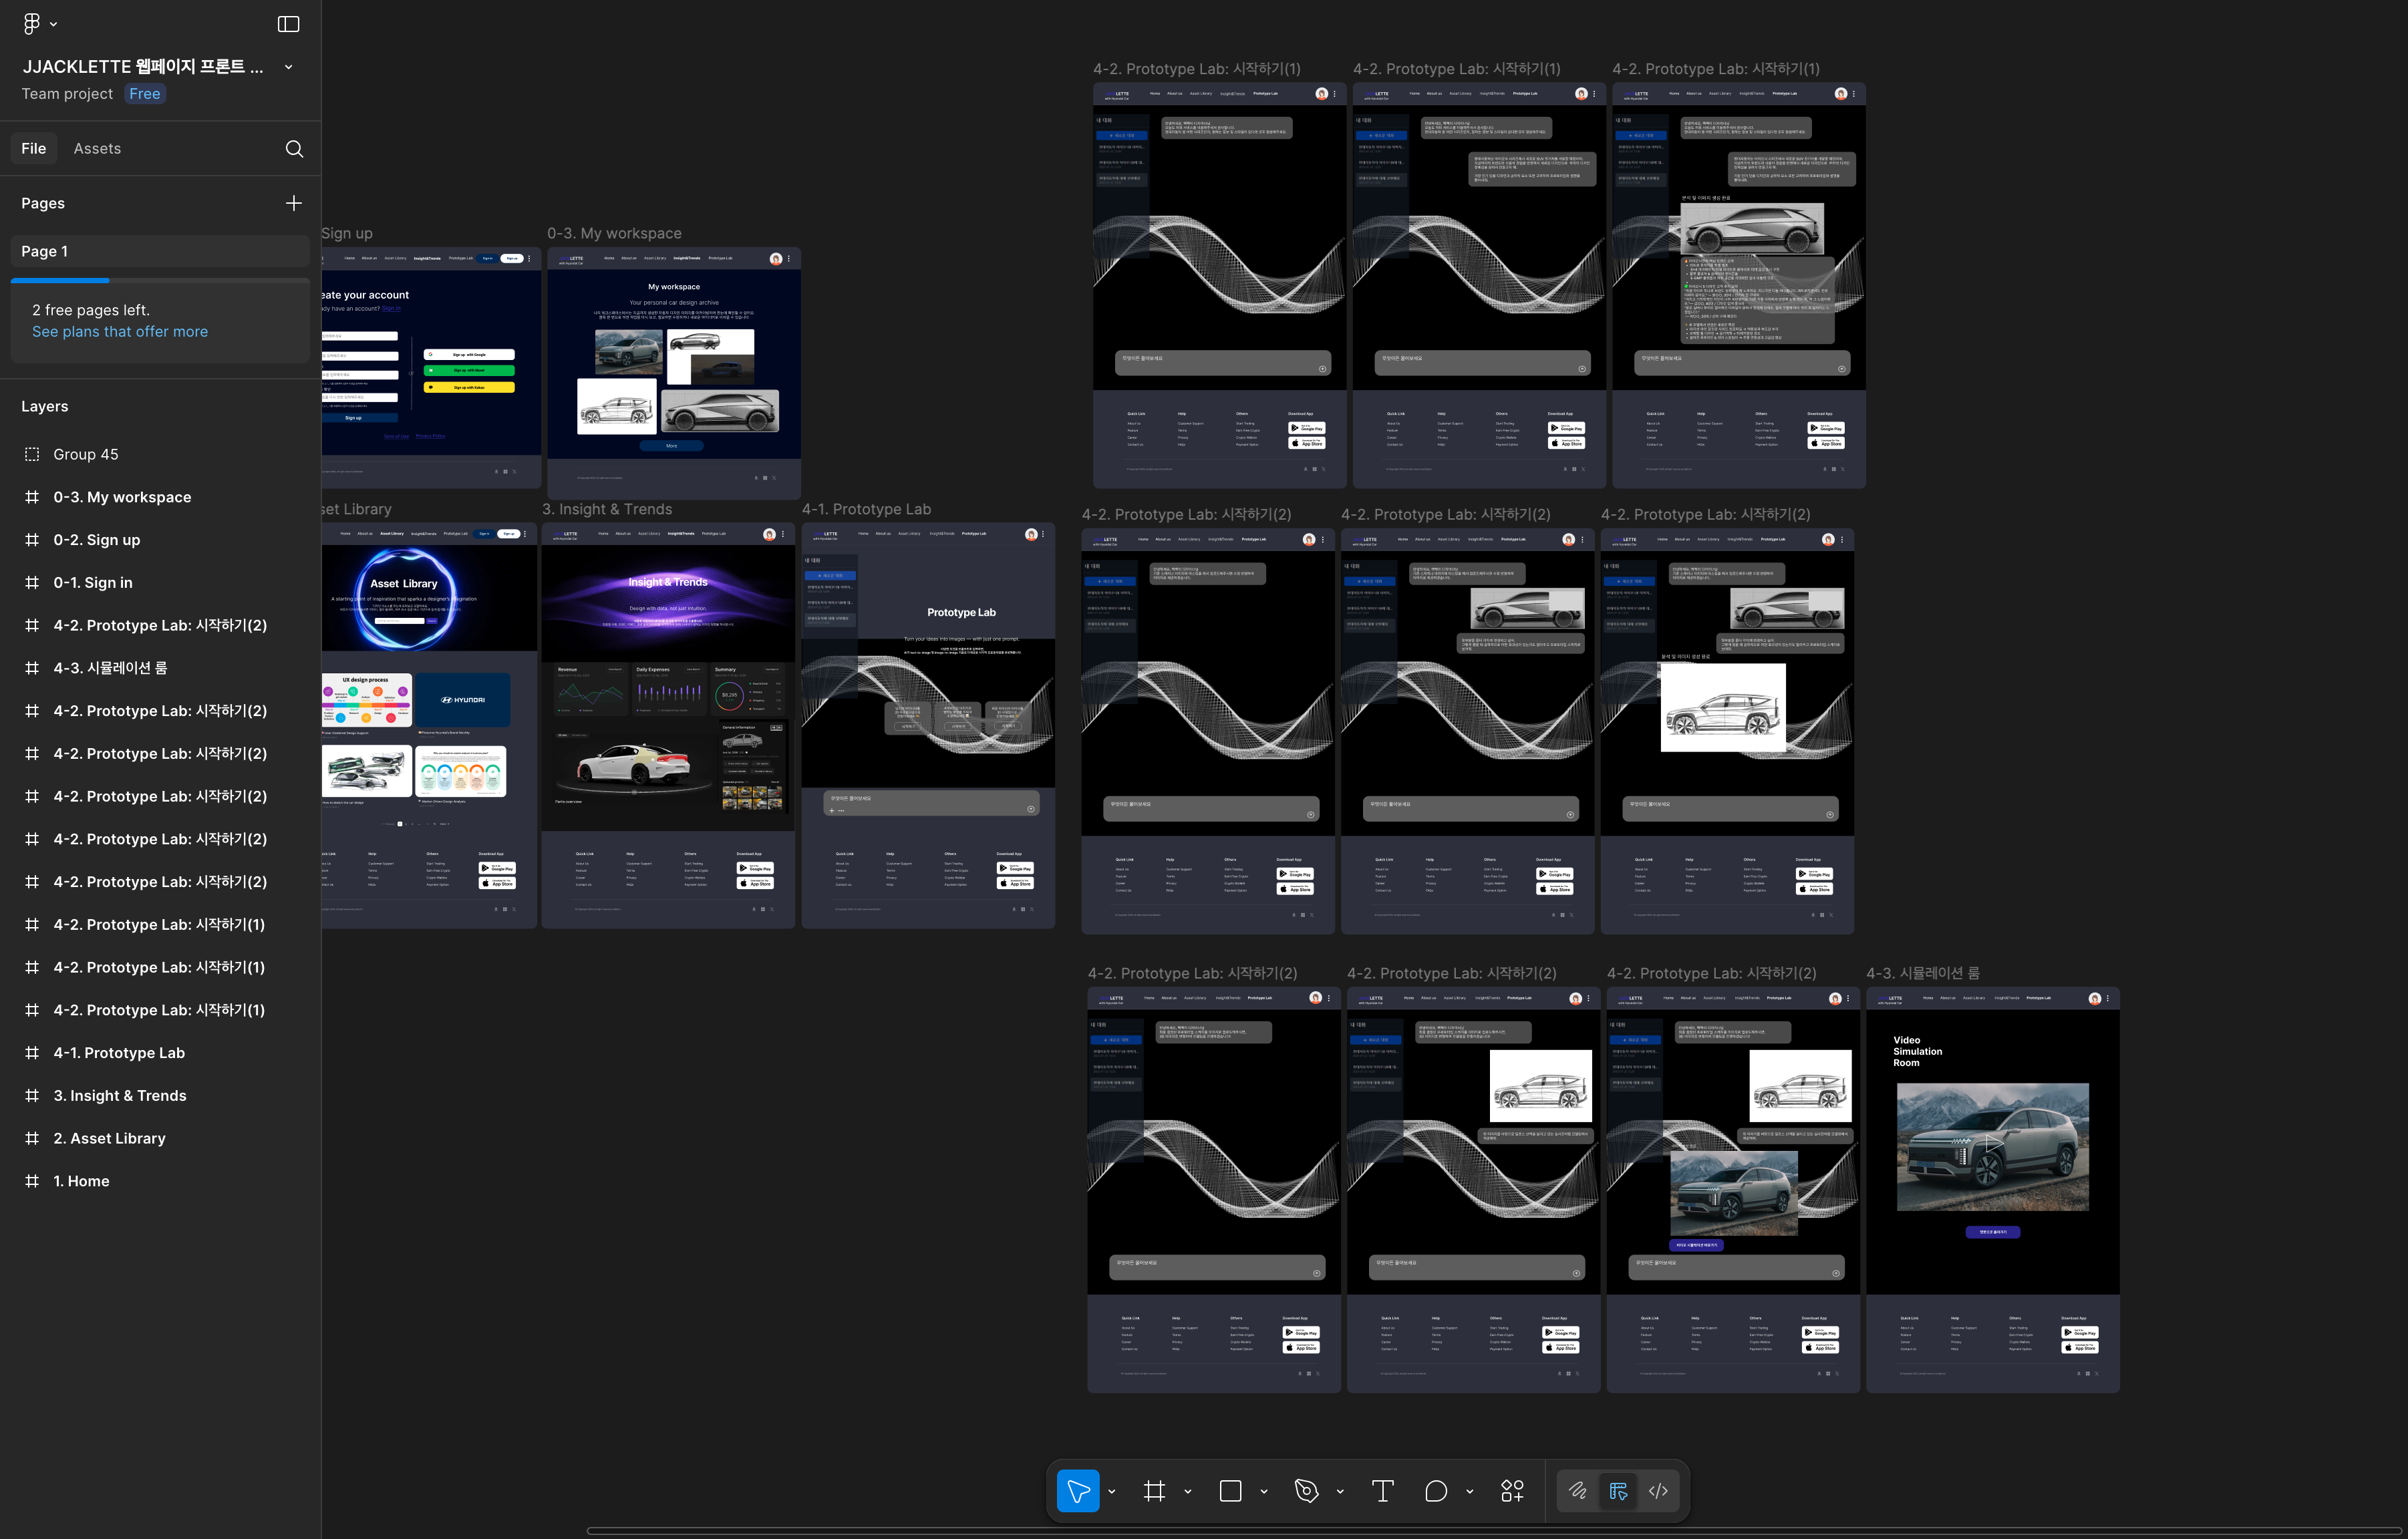The height and width of the screenshot is (1539, 2408).
Task: Select the Frame tool
Action: pos(1154,1491)
